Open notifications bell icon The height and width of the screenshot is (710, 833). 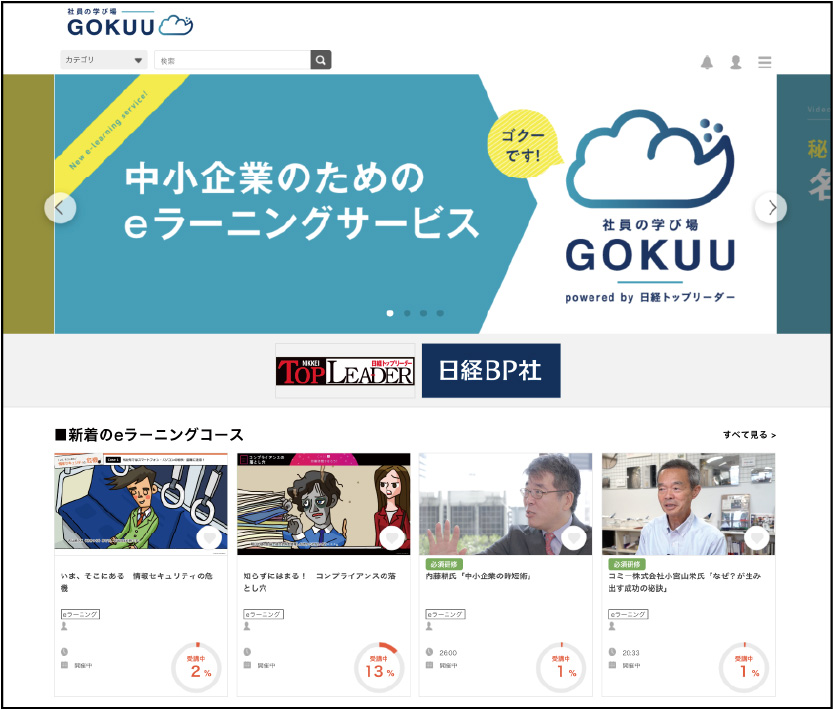tap(707, 62)
